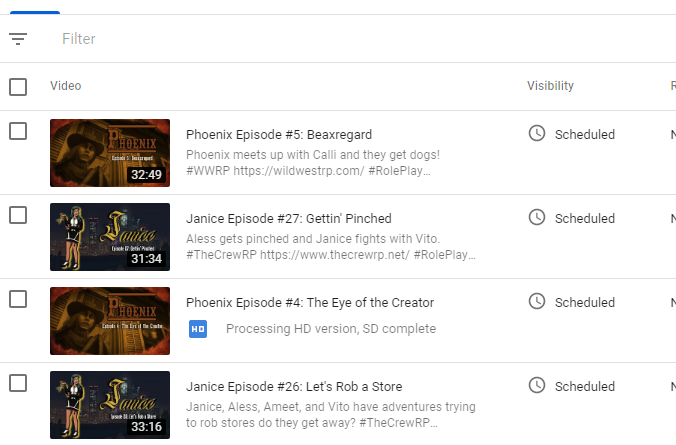
Task: Click the scheduled clock icon for Phoenix Episode #4
Action: click(537, 301)
